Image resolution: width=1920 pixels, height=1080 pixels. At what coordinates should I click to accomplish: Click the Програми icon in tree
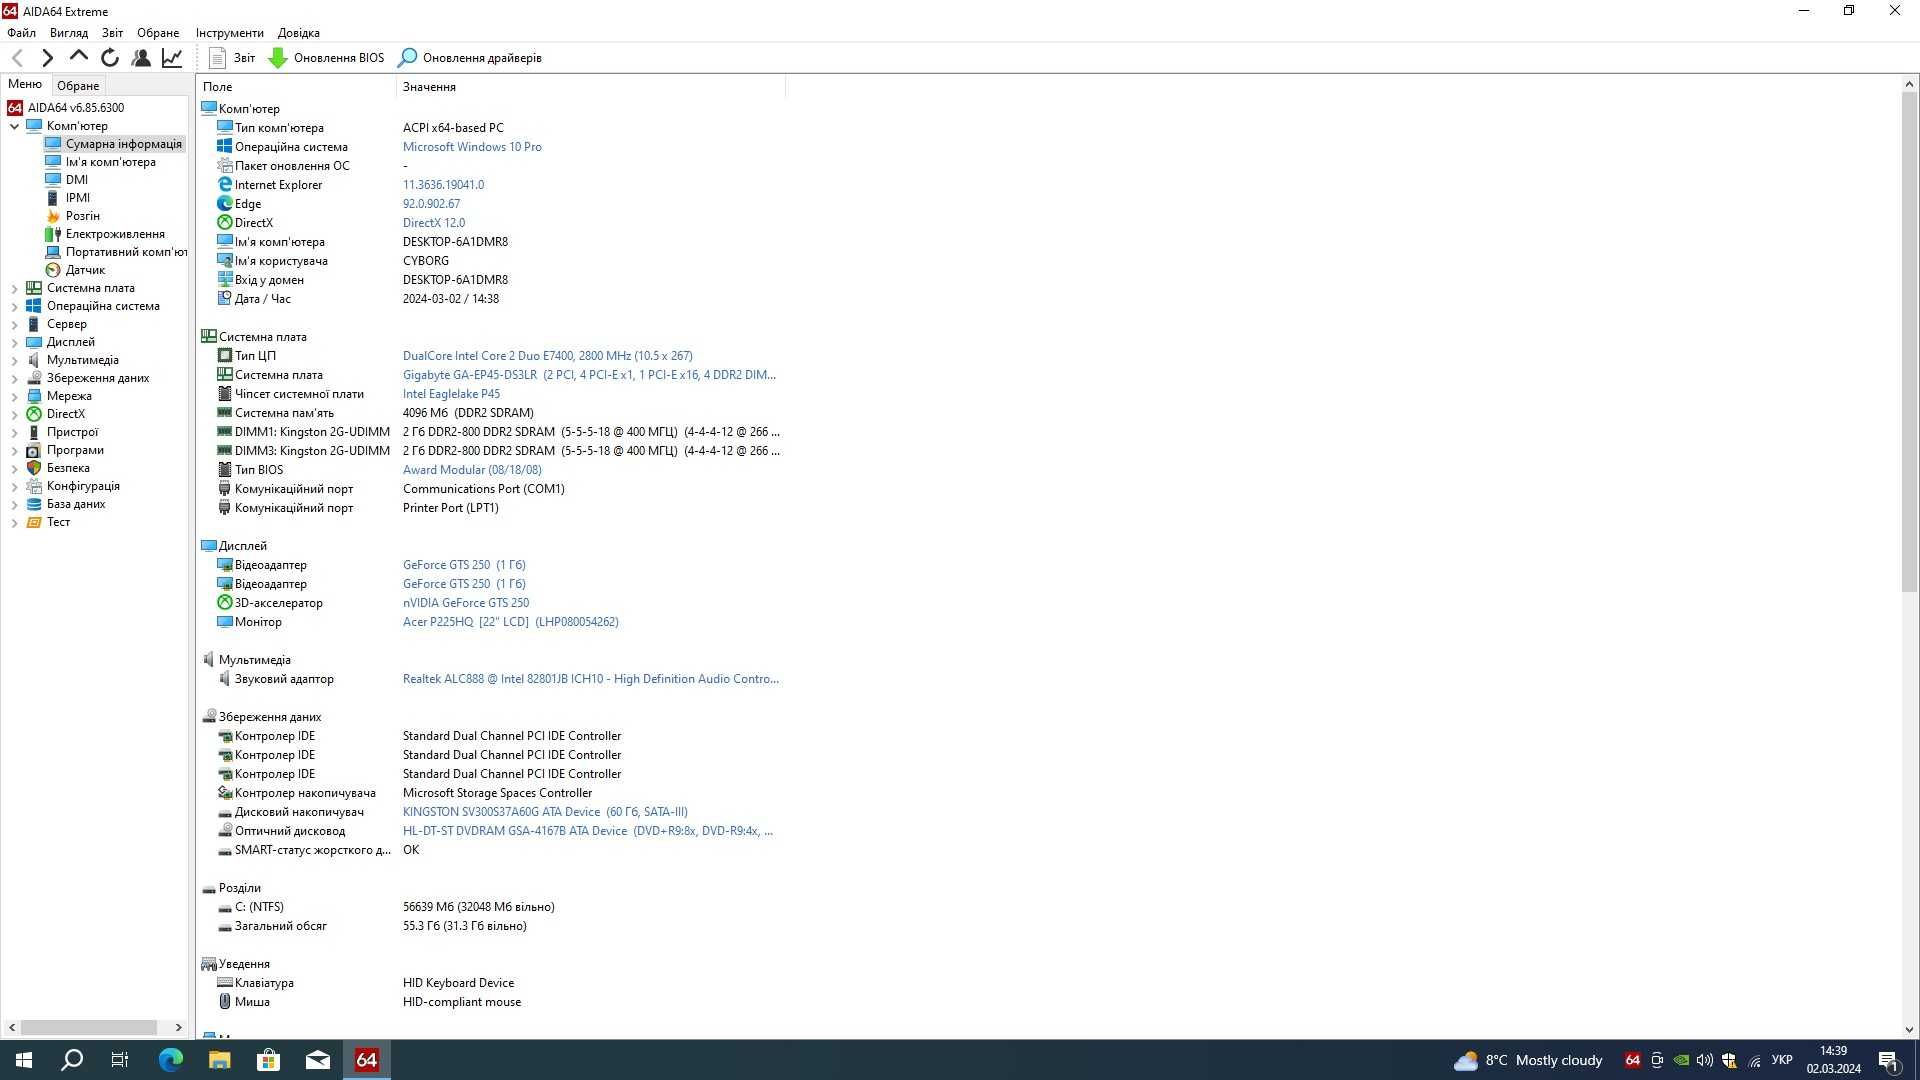[34, 450]
